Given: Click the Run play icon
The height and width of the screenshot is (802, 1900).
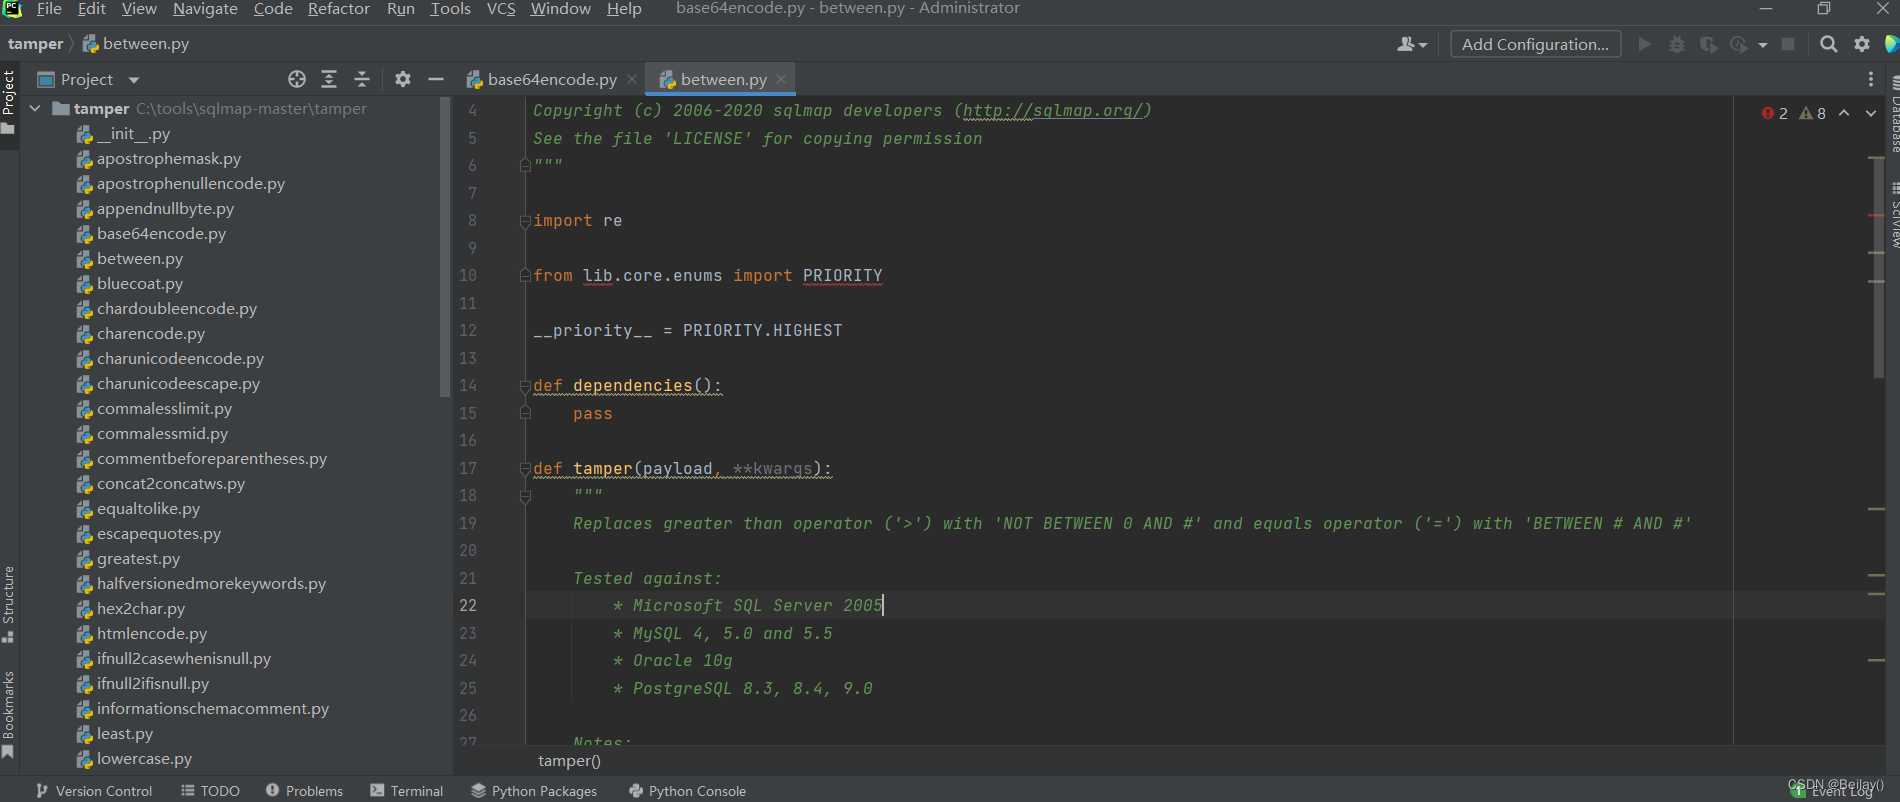Looking at the screenshot, I should tap(1644, 44).
